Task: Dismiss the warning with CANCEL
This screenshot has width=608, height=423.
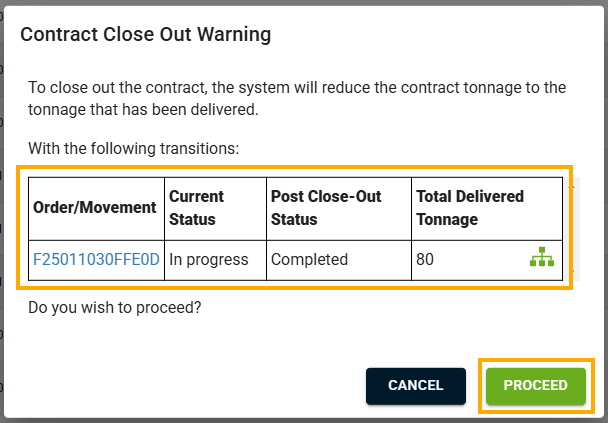Action: 416,386
